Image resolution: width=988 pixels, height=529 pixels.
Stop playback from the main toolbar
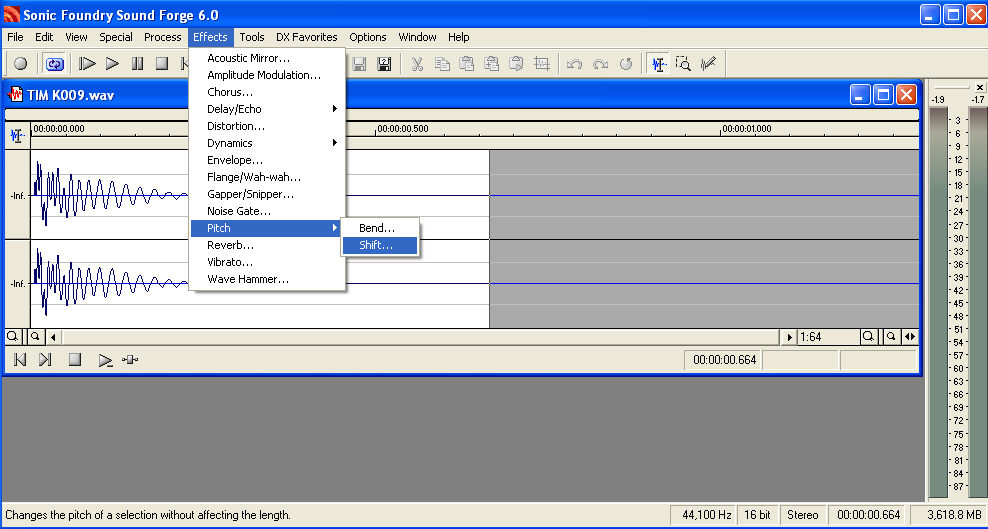[x=162, y=64]
